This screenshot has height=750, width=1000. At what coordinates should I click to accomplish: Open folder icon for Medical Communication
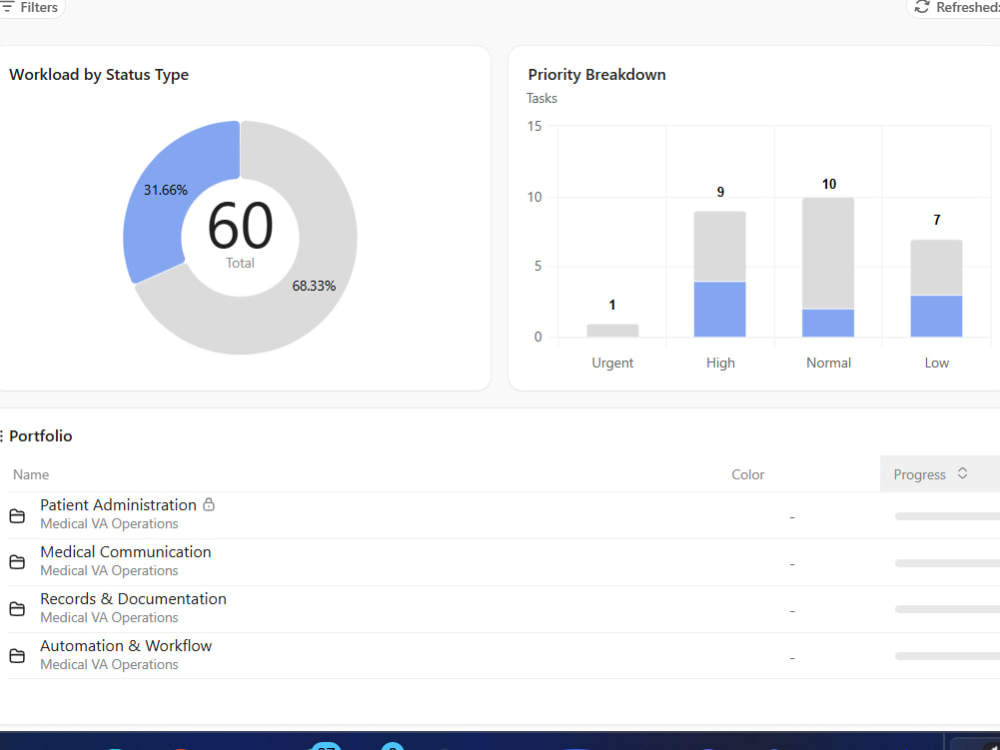coord(17,562)
